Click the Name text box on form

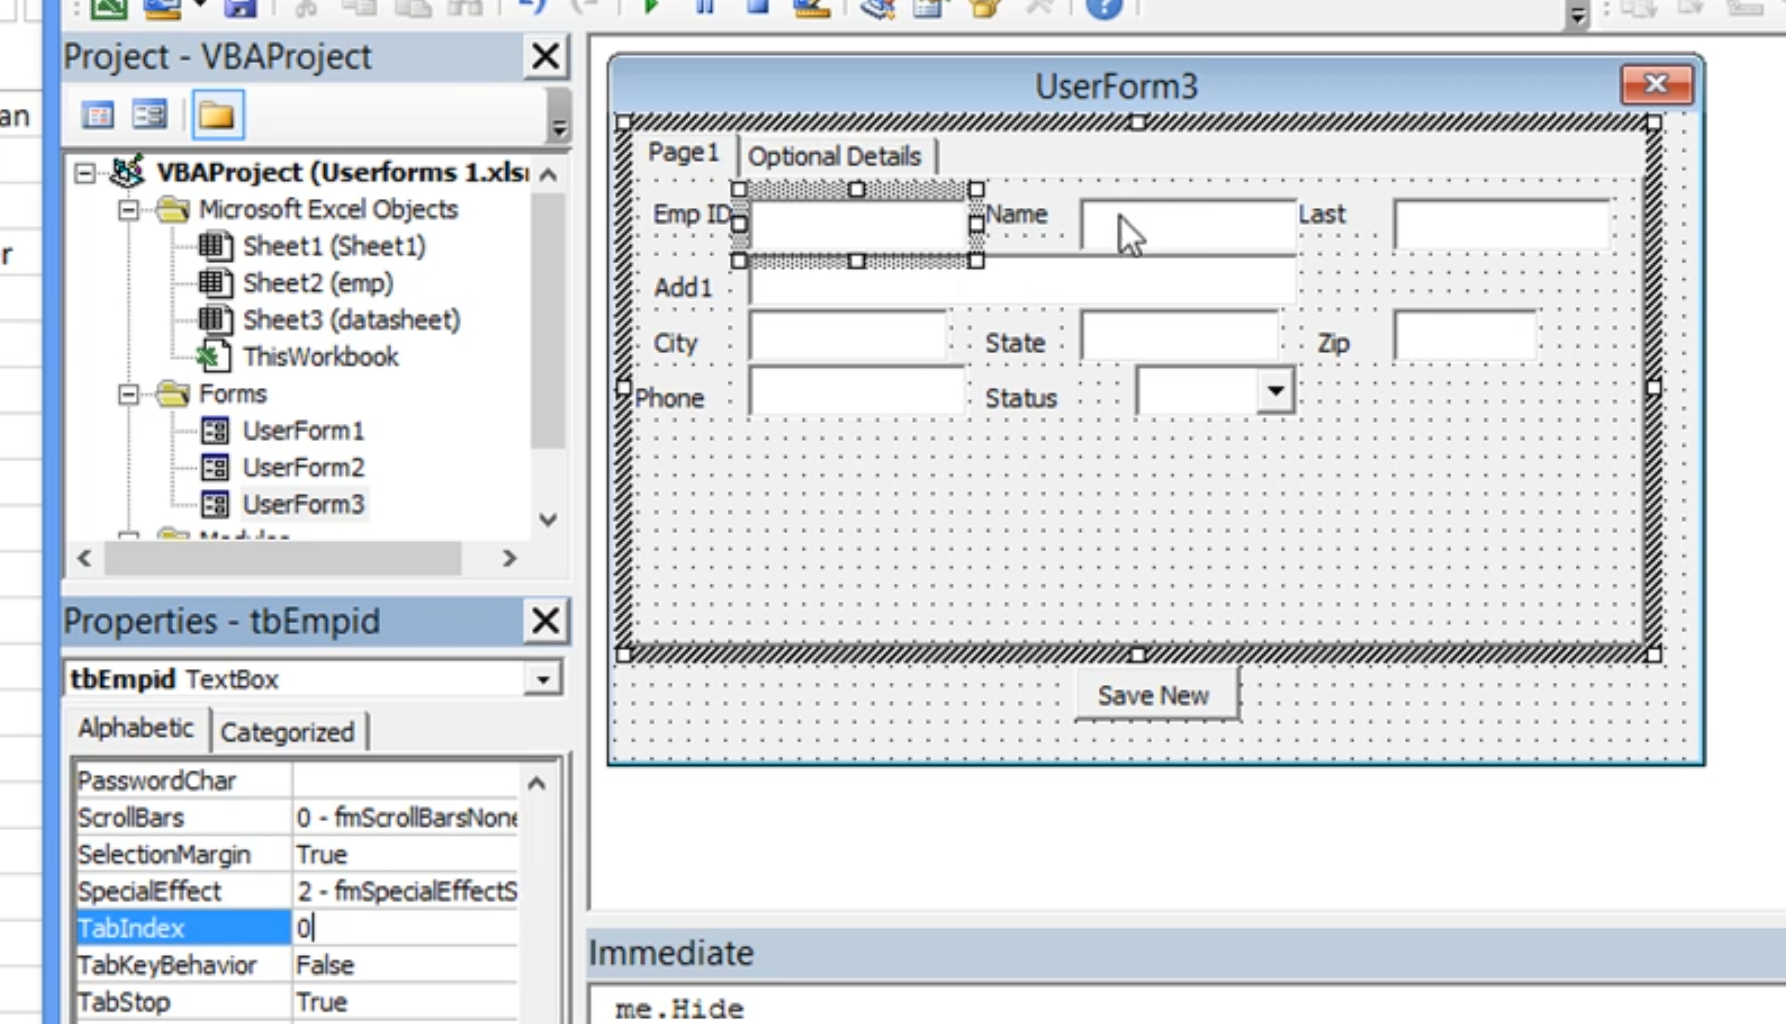tap(1187, 225)
